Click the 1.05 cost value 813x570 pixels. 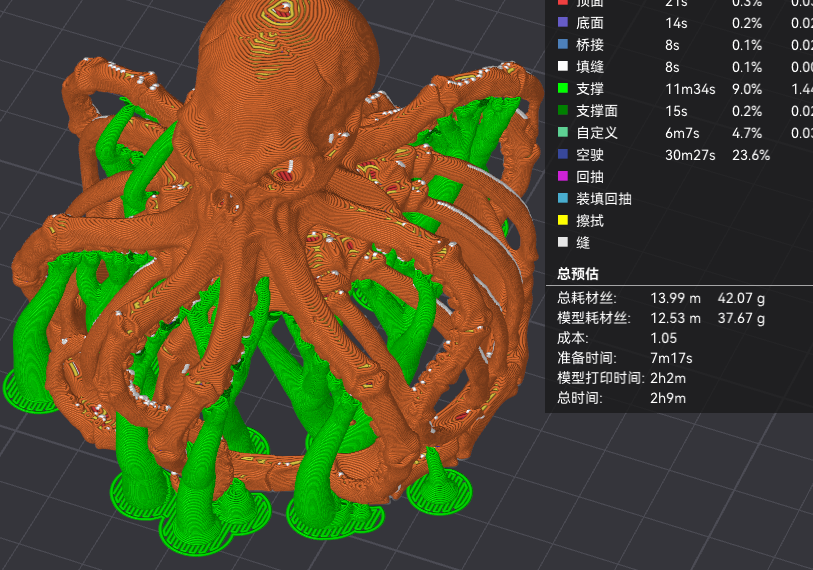tap(664, 338)
